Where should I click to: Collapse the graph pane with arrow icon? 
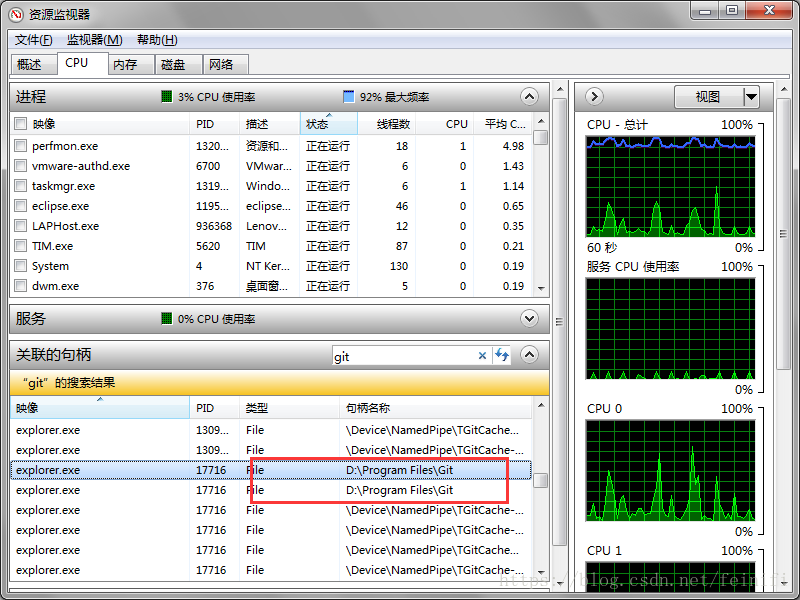click(x=594, y=97)
